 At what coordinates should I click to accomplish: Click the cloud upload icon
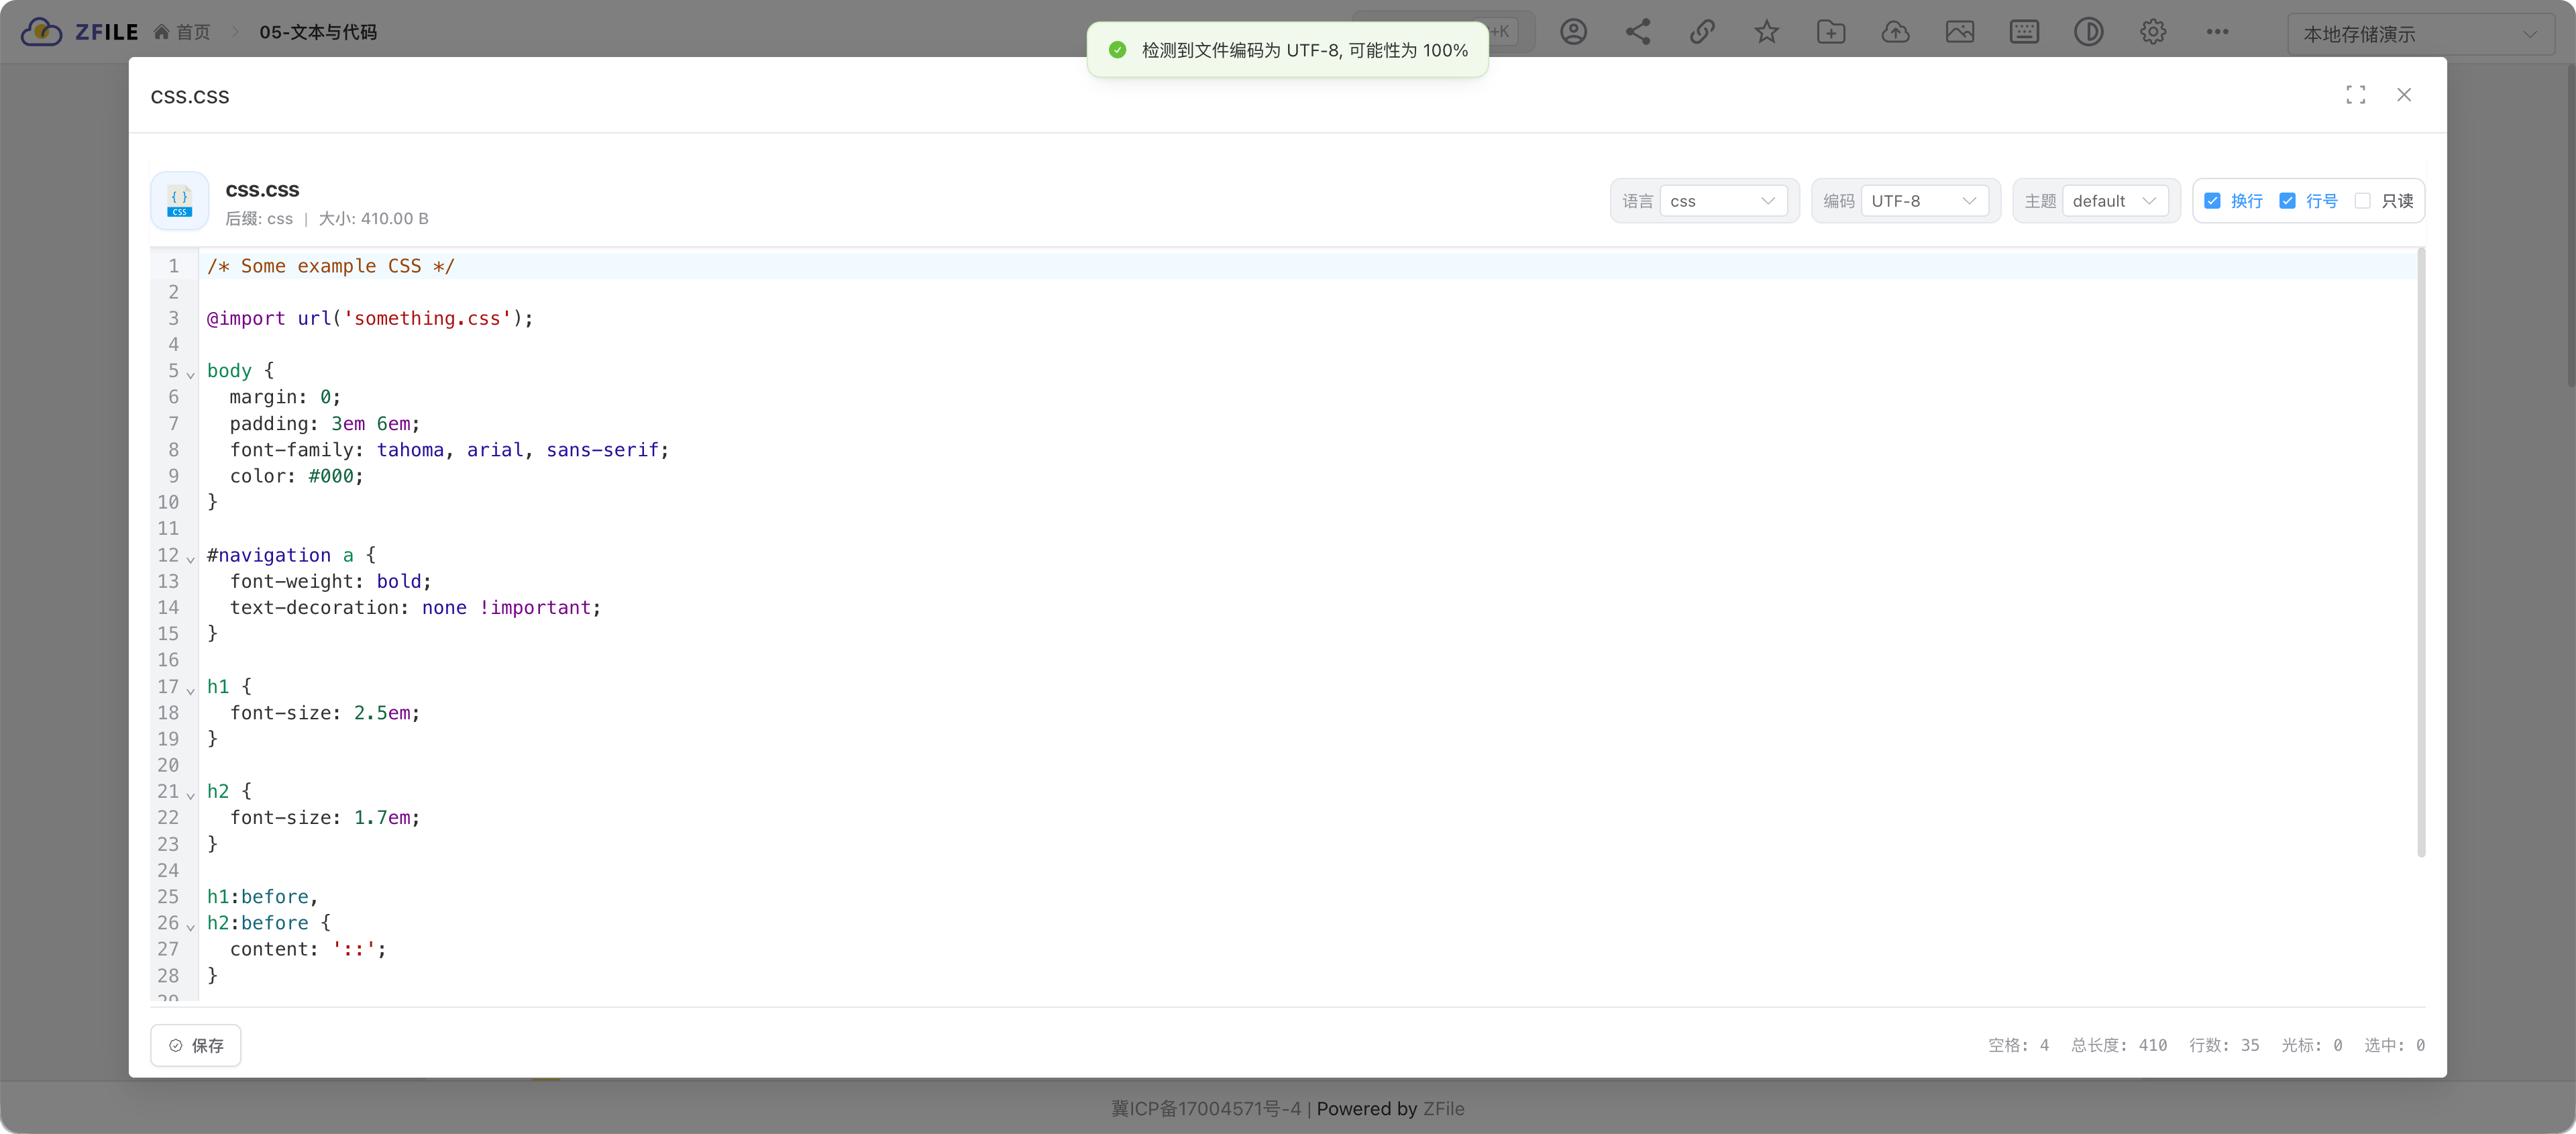(1895, 32)
